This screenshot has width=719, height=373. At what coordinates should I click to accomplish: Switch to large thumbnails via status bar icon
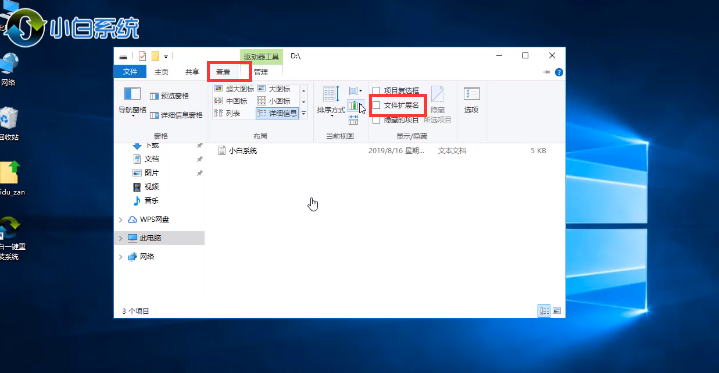click(x=557, y=311)
